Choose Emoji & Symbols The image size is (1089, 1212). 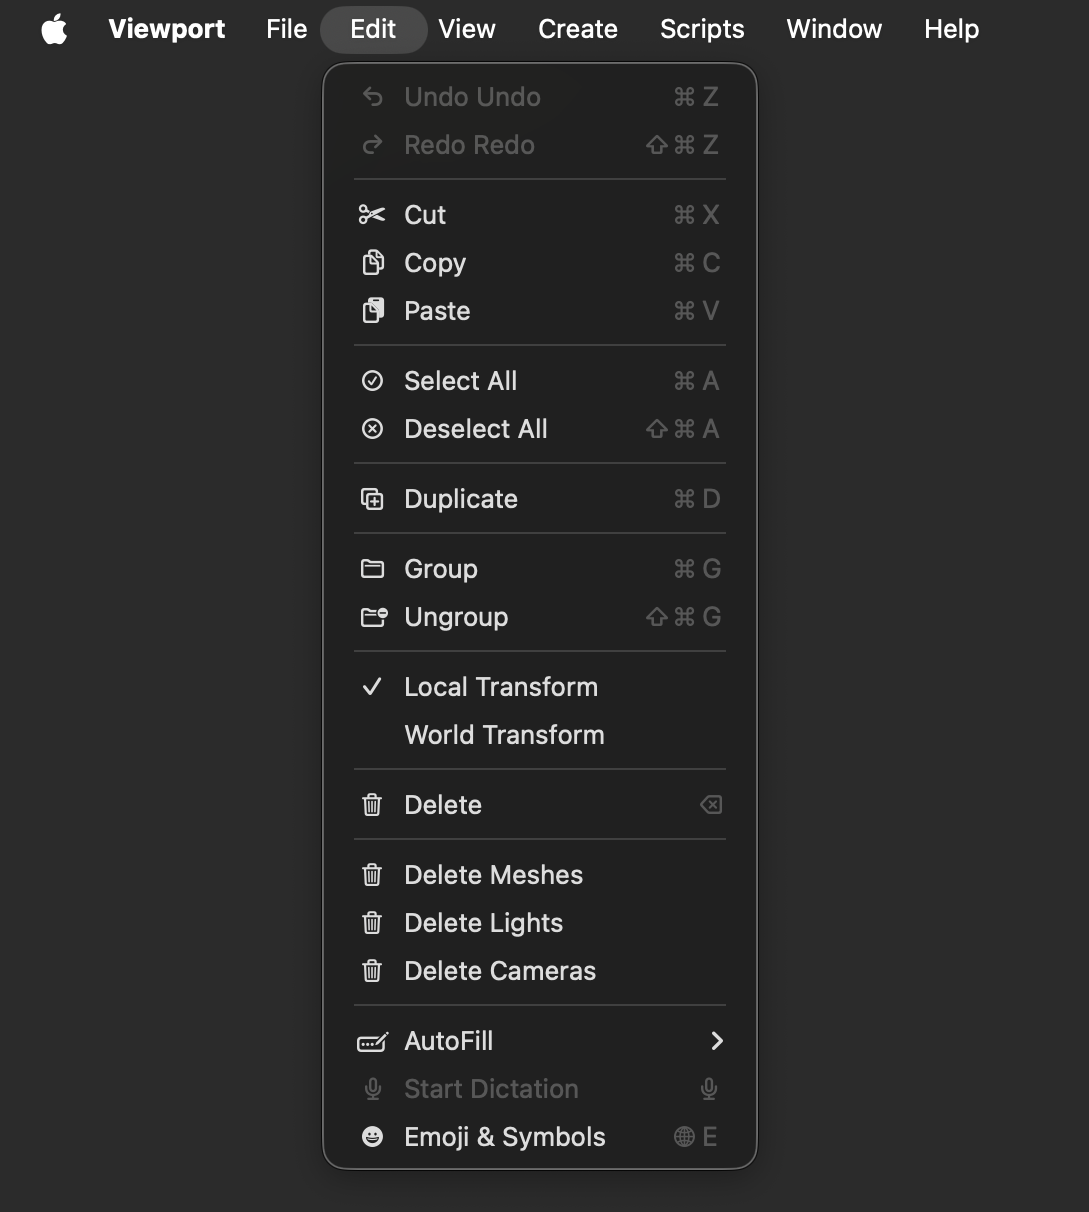(x=540, y=1137)
